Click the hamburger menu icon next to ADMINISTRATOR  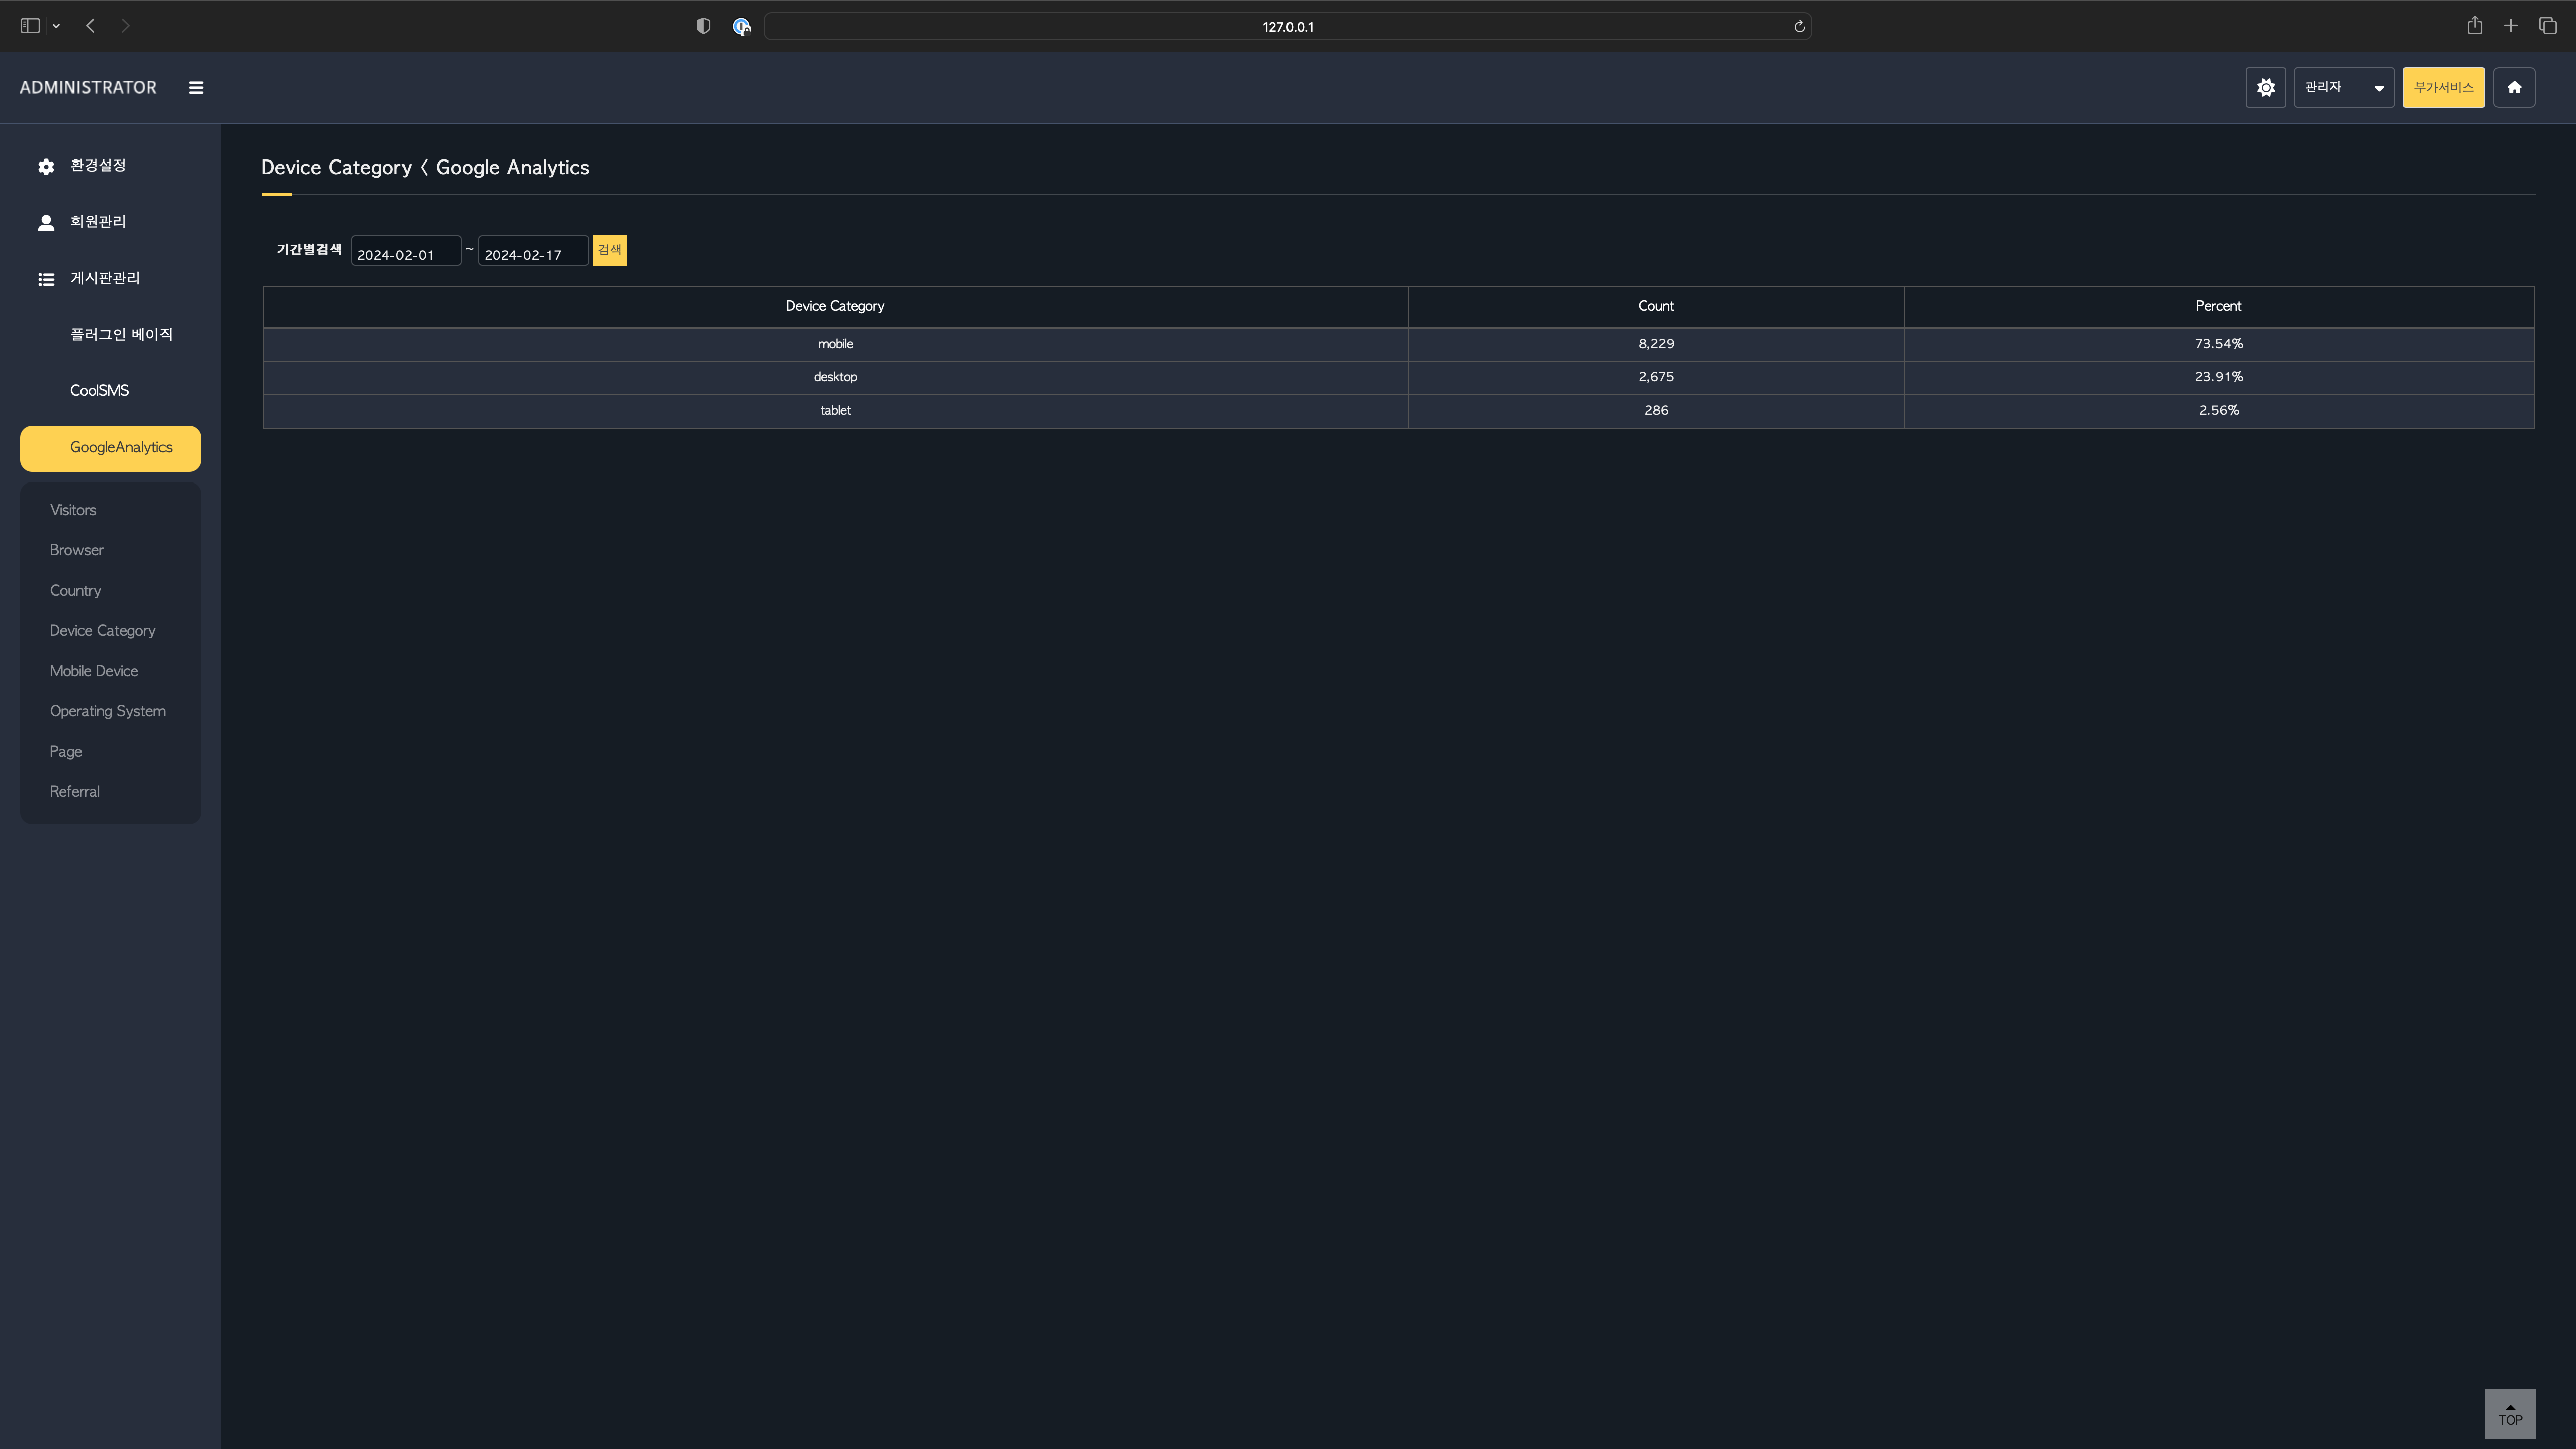click(x=196, y=88)
